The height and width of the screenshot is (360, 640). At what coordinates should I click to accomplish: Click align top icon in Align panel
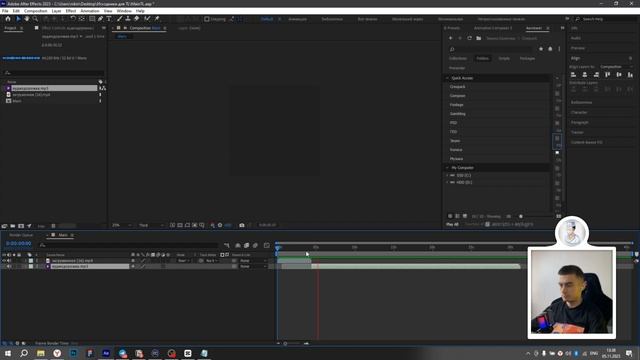[607, 75]
